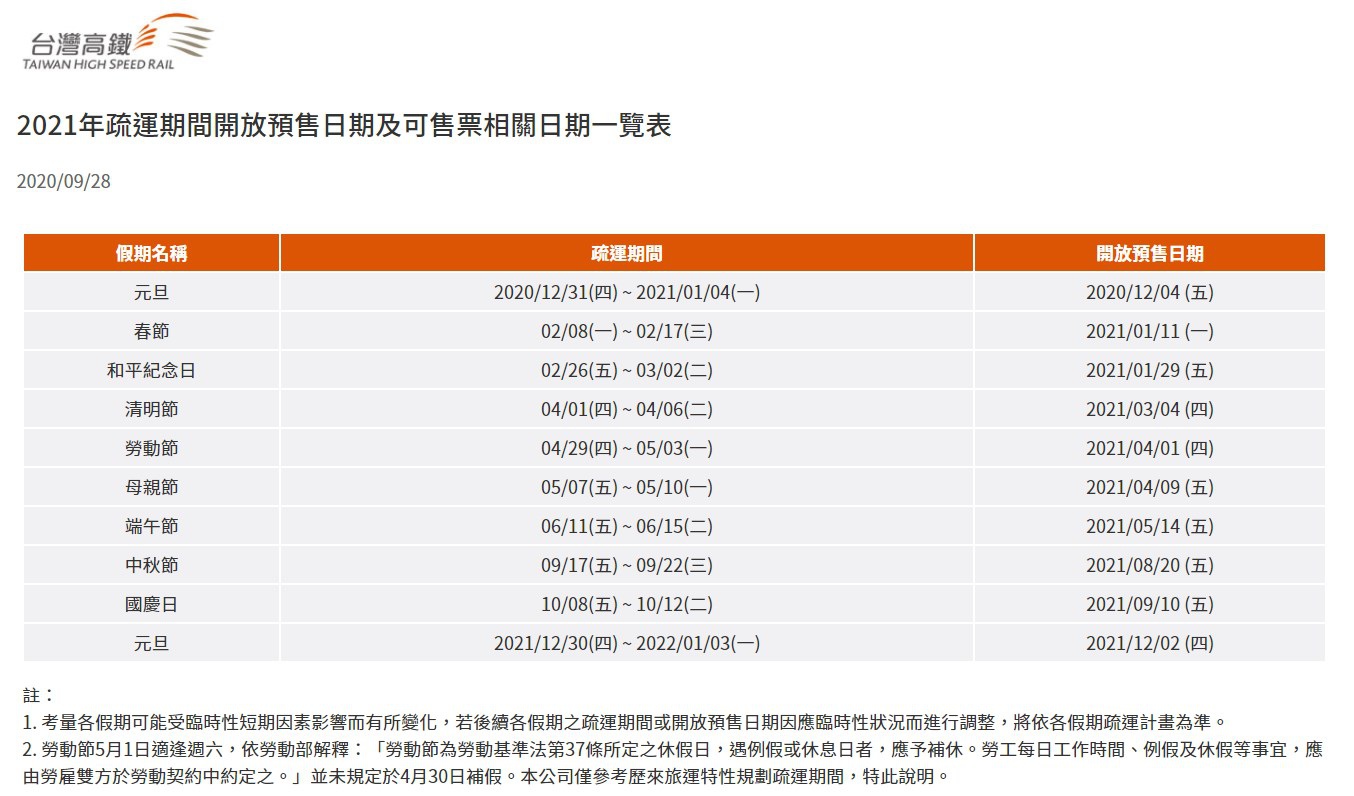Click presale date 2020/12/04 (五)
The height and width of the screenshot is (796, 1354).
1150,292
